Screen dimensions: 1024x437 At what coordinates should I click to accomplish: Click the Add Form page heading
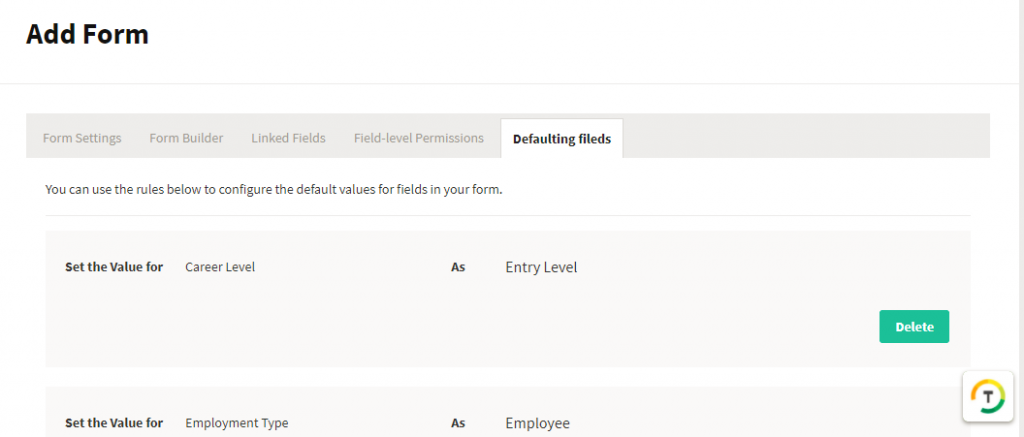88,34
